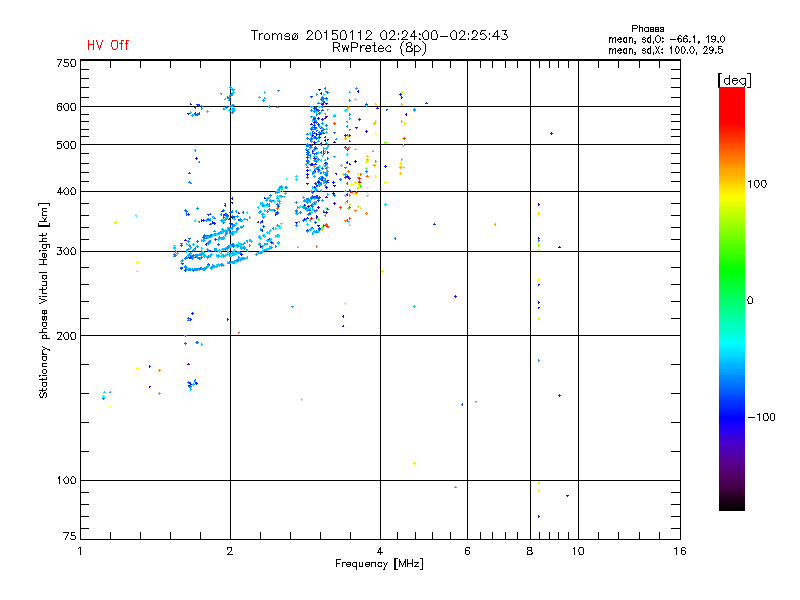Click the '500' y-axis label
The width and height of the screenshot is (800, 600).
[66, 145]
